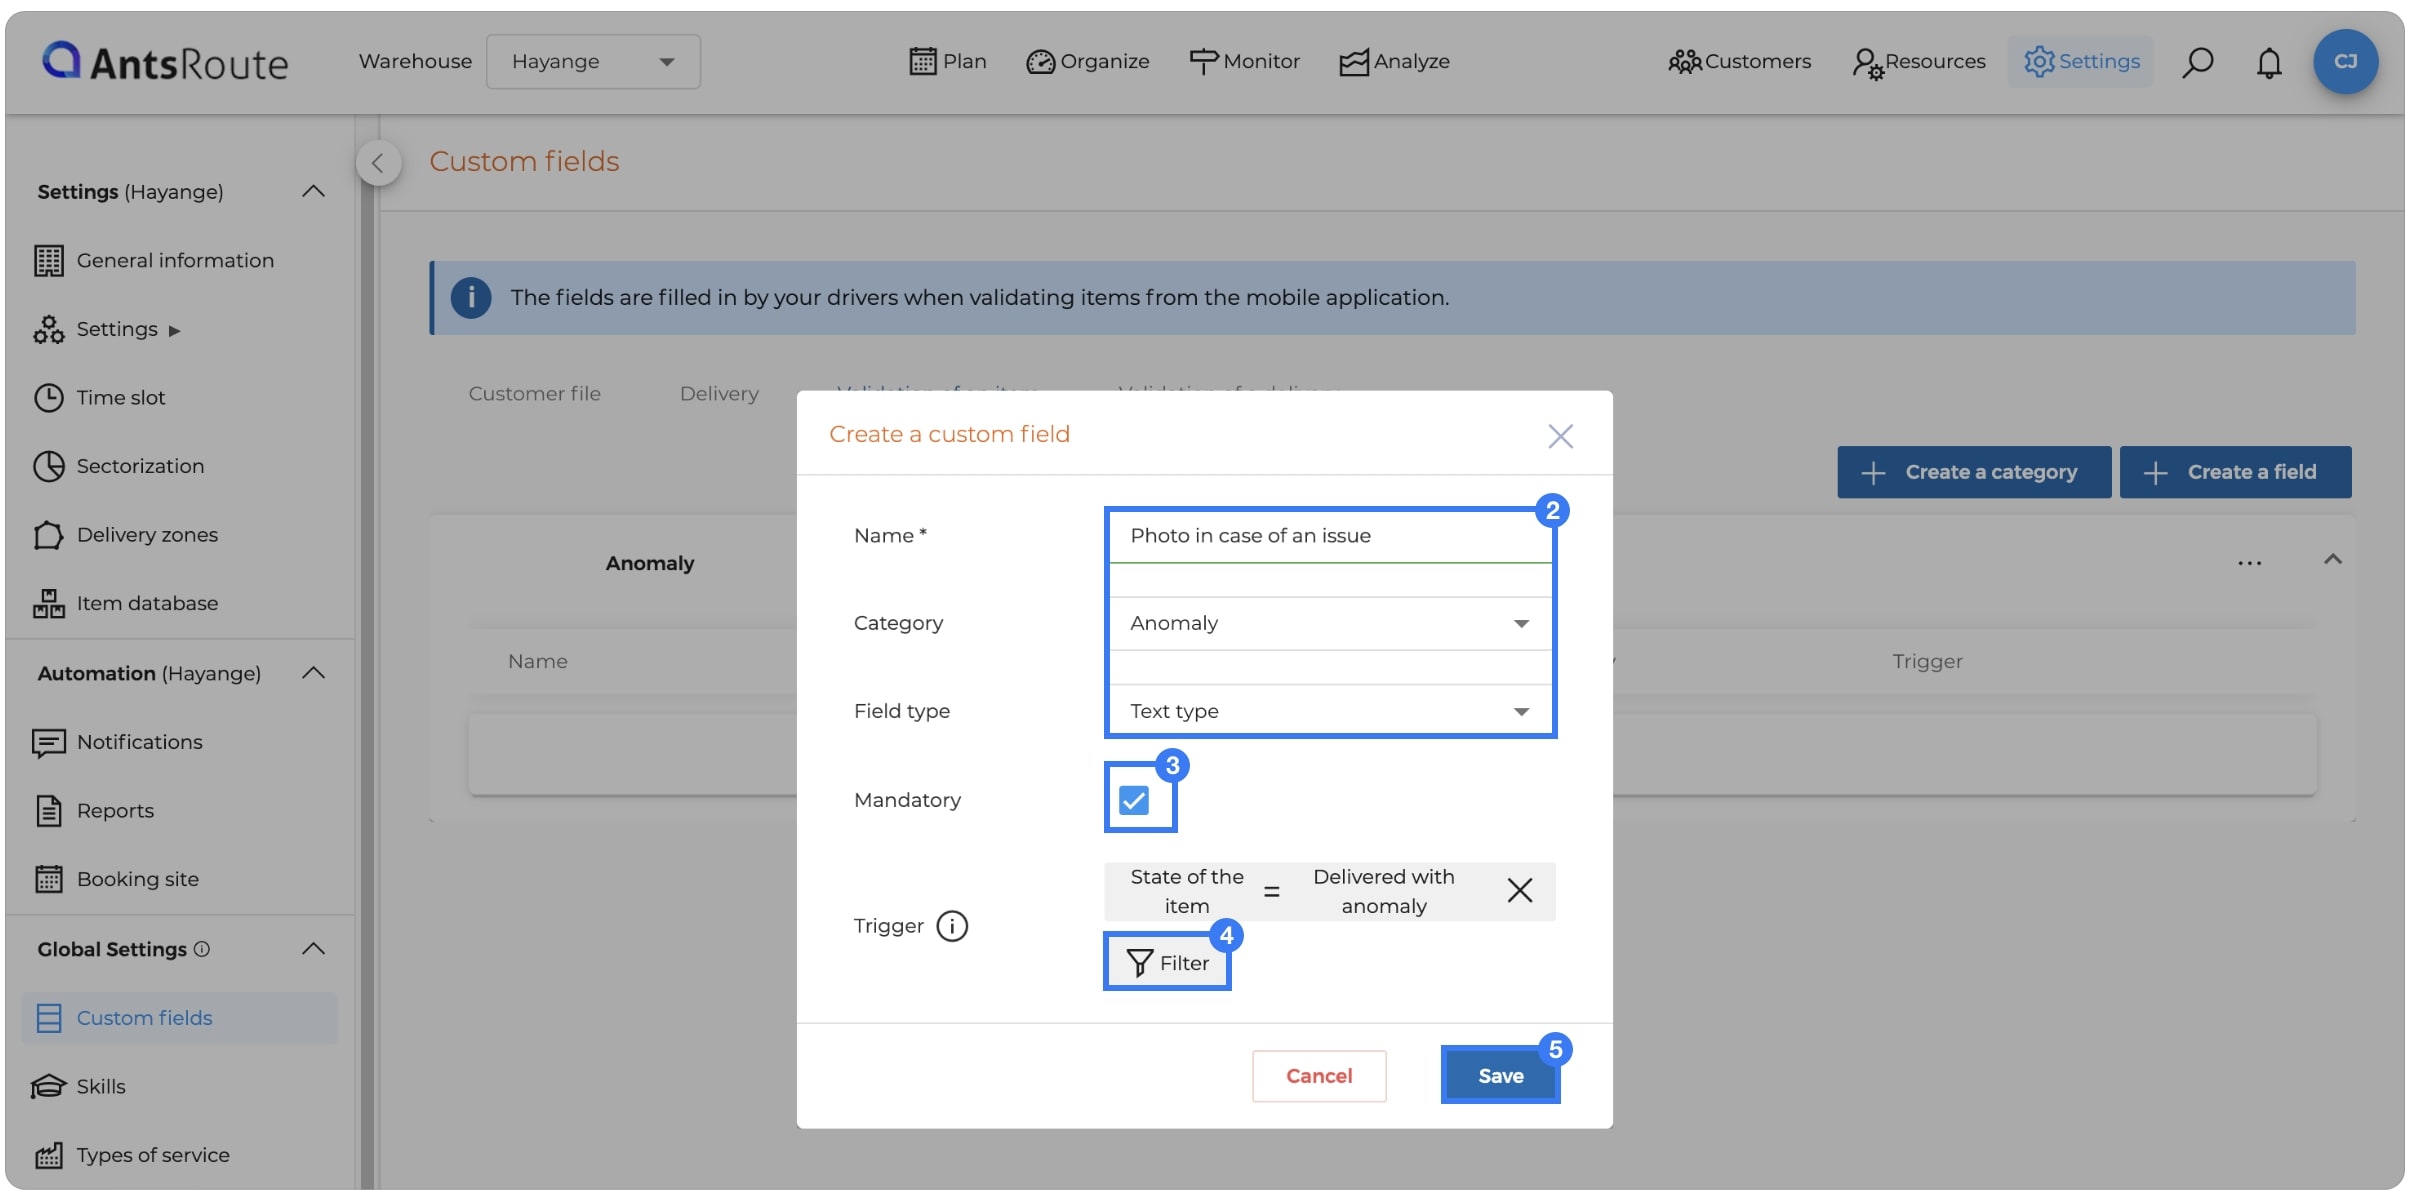Open Reports automation page
2410x1200 pixels.
tap(94, 810)
